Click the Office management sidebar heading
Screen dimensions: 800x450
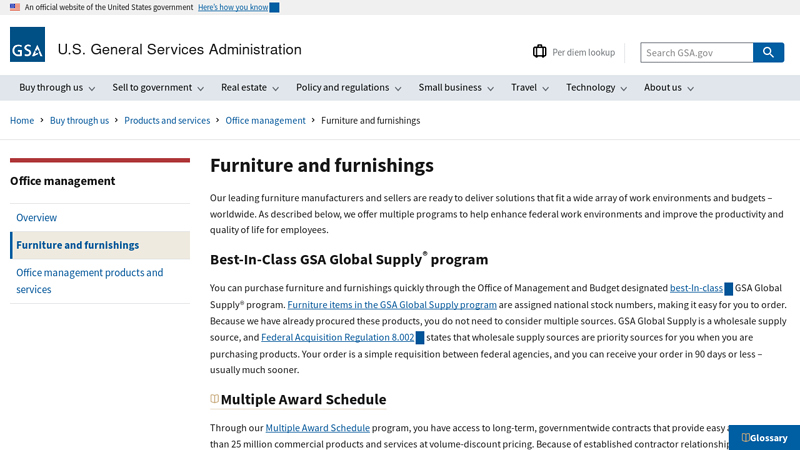(x=63, y=181)
